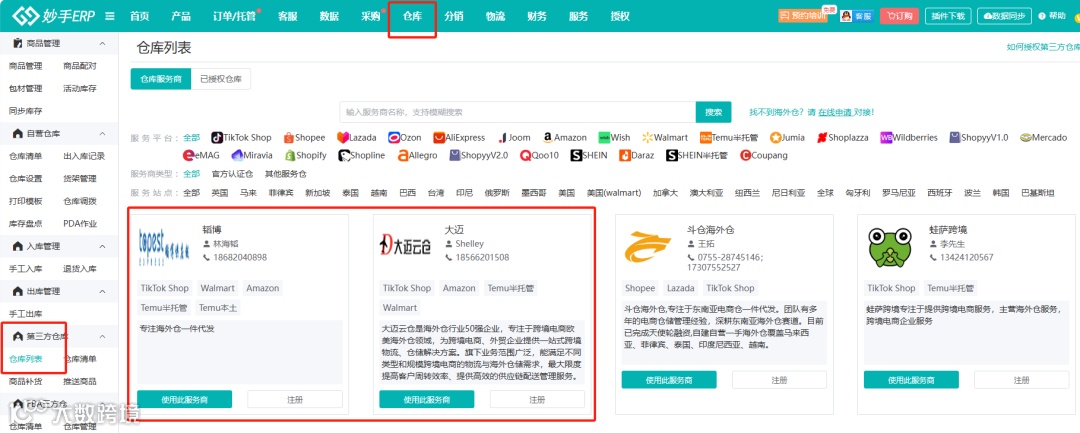1080x433 pixels.
Task: Filter by Miravia platform
Action: [x=252, y=156]
